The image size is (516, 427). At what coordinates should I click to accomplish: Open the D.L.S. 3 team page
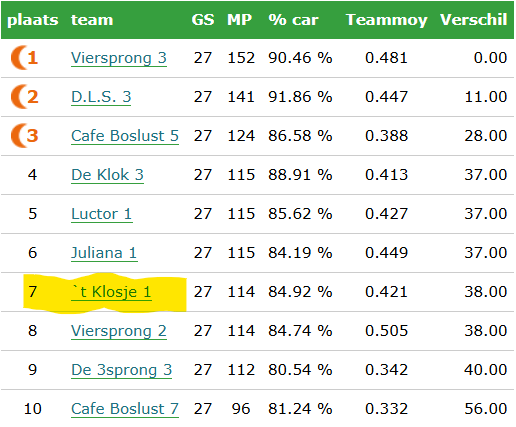coord(101,97)
